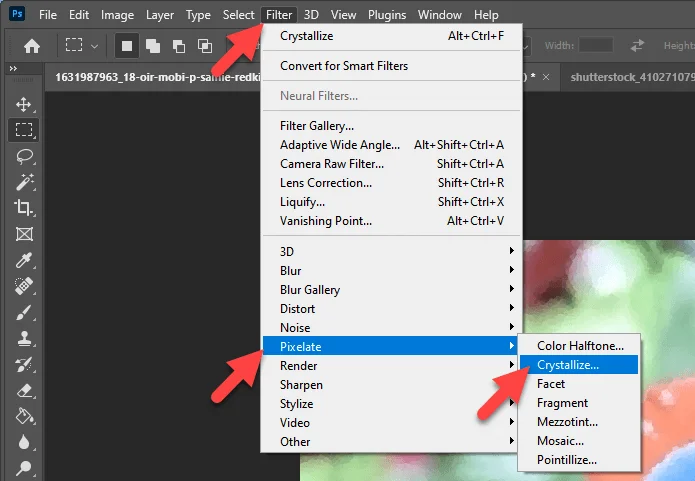Open the Help menu
Screen dimensions: 695x481
(486, 15)
